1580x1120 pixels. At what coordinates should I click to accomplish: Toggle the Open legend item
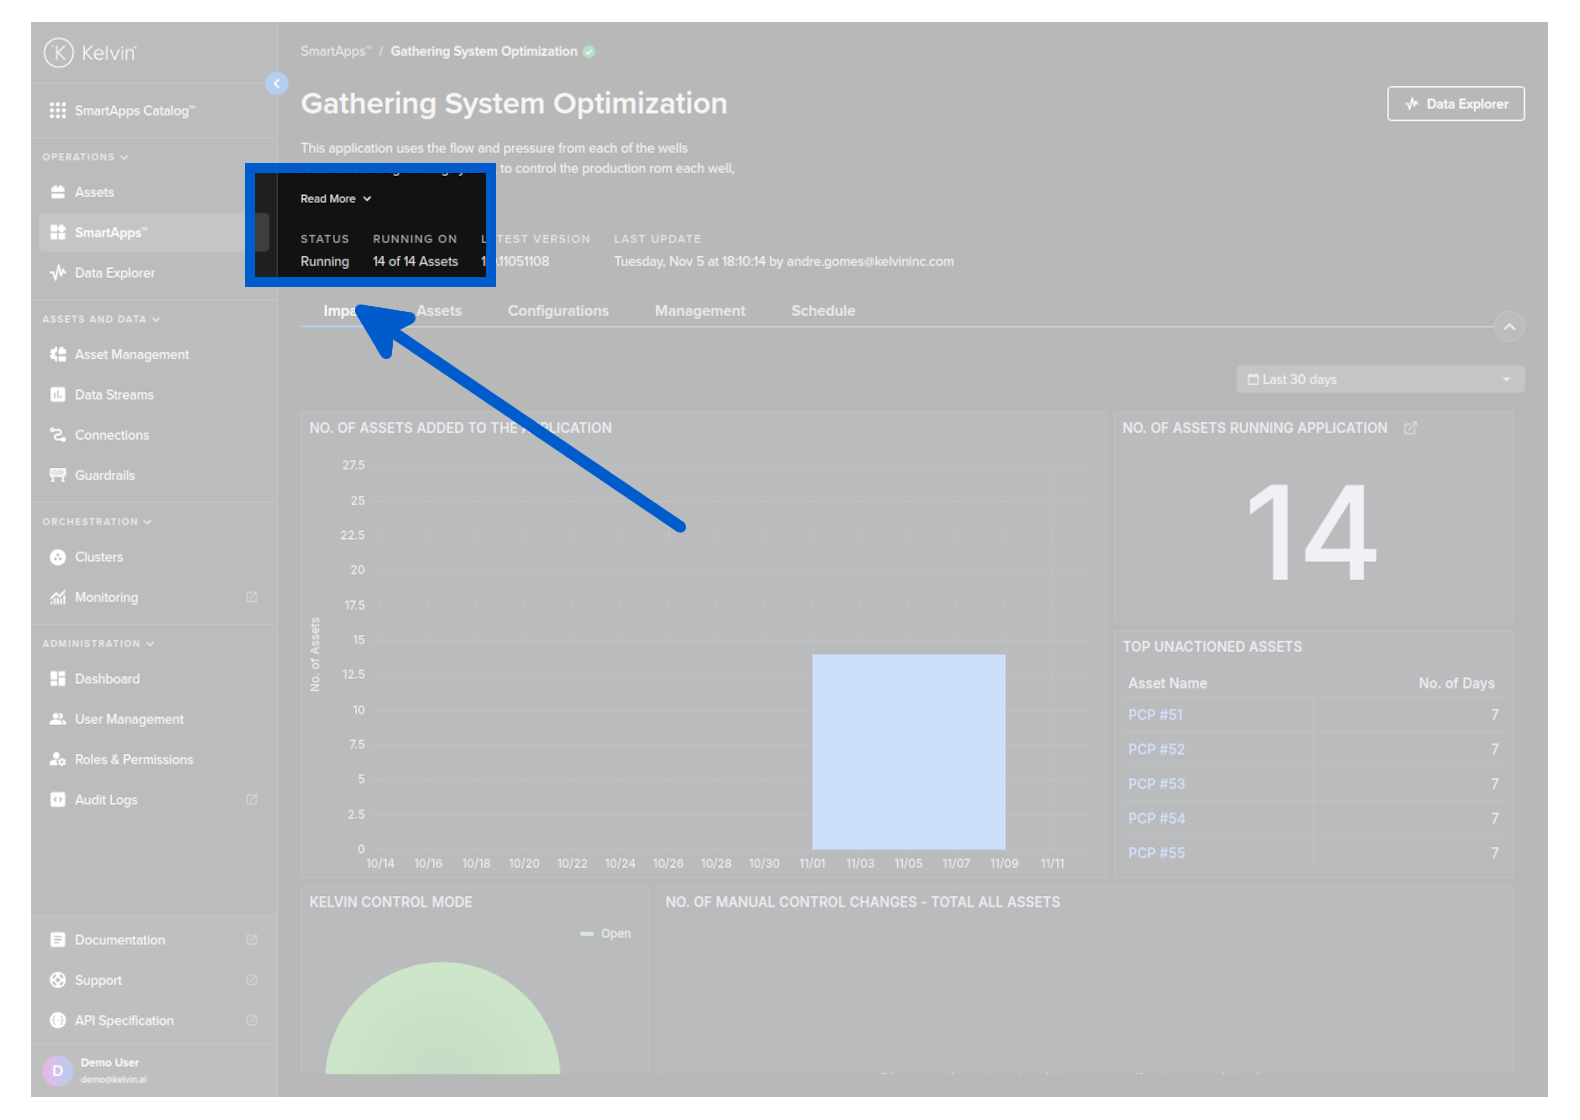606,934
